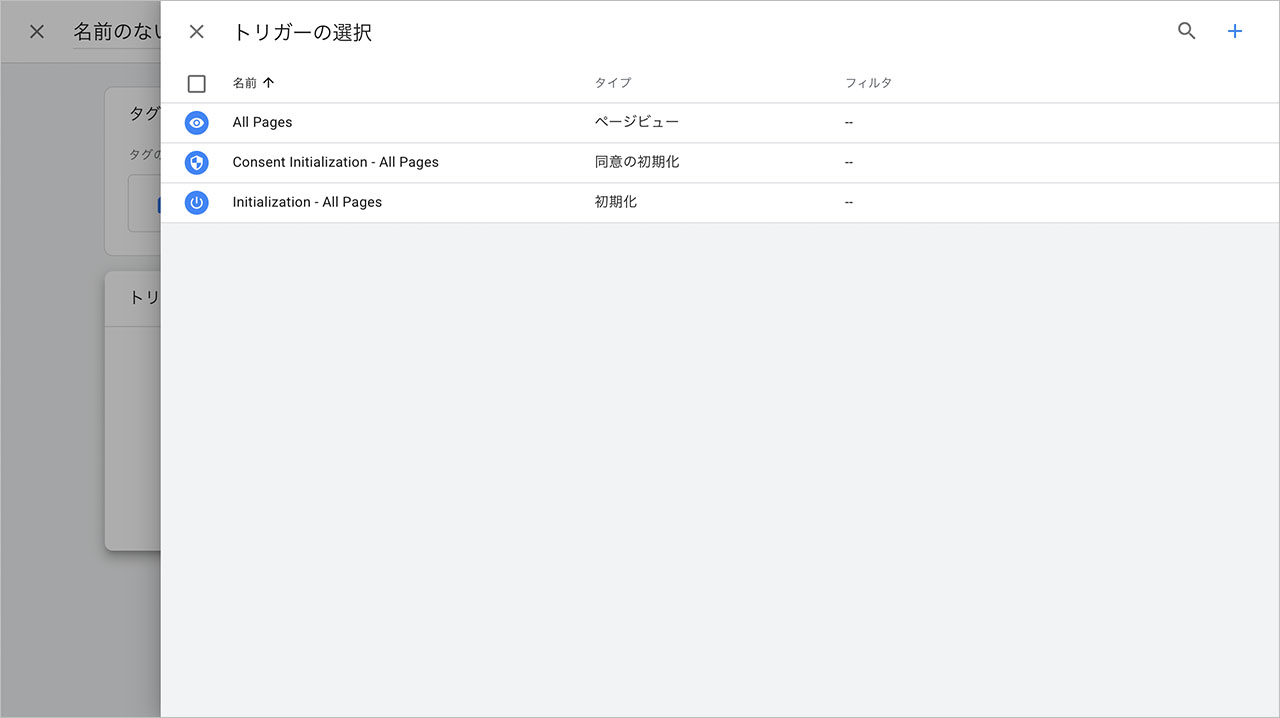Viewport: 1280px width, 718px height.
Task: Click the sort arrow next to 名前
Action: pyautogui.click(x=268, y=83)
